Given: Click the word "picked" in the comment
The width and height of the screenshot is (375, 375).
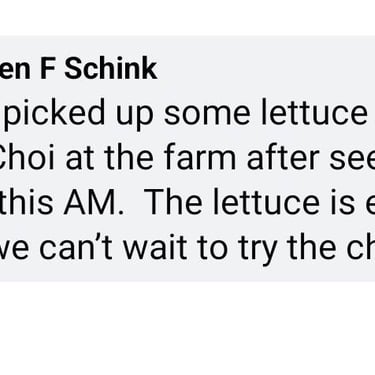Looking at the screenshot, I should 53,114.
